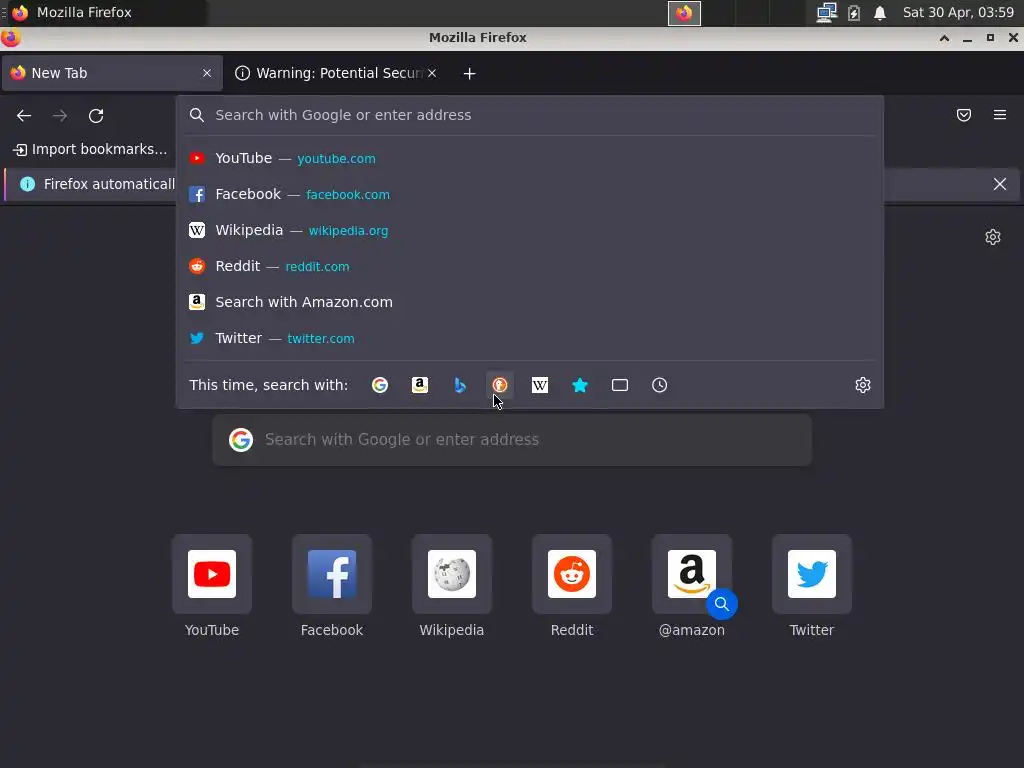Reload the current page
Screen dimensions: 1024x768
(96, 116)
